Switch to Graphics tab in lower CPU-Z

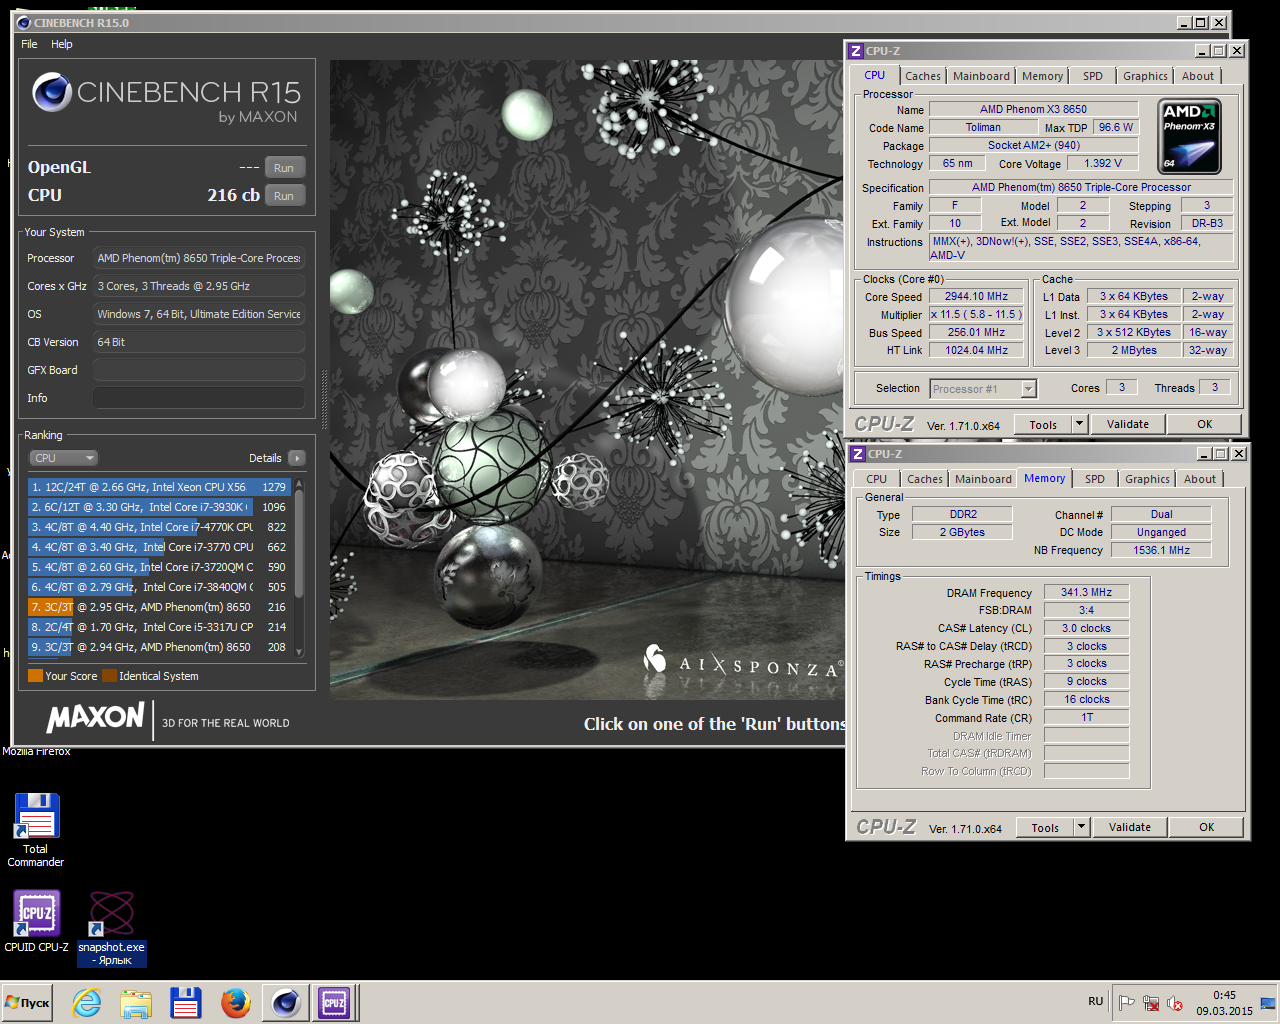[1147, 480]
